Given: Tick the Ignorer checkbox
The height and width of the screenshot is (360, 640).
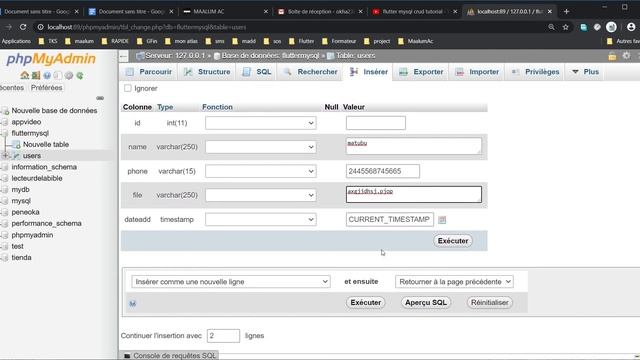Looking at the screenshot, I should (128, 88).
